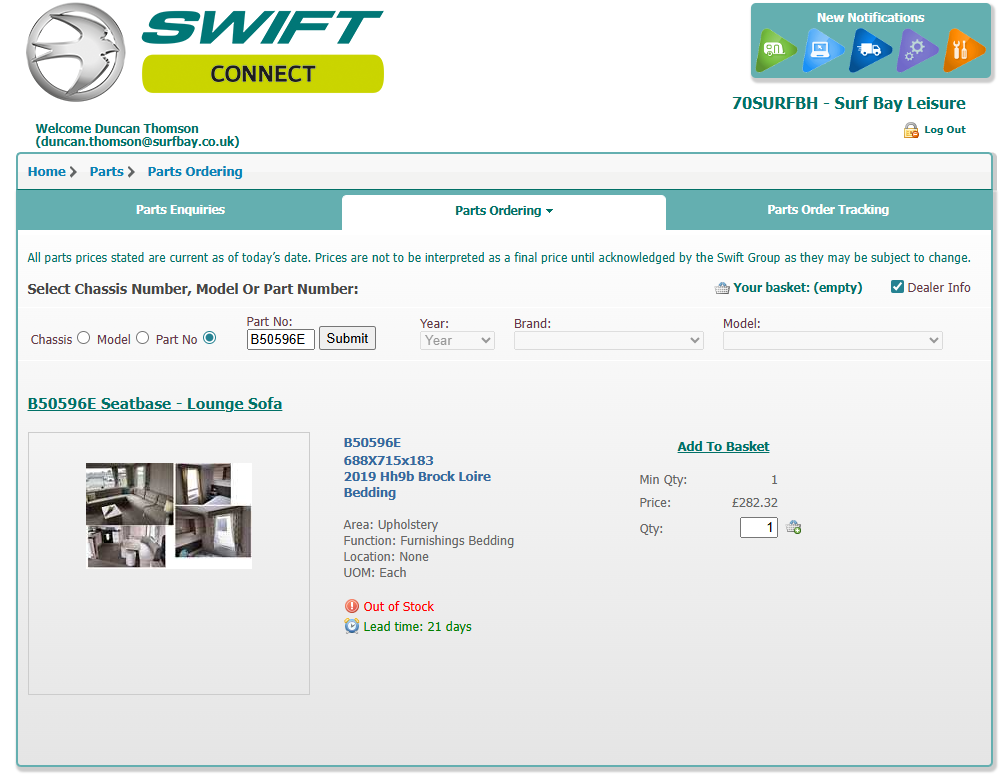Click the Log Out link

945,130
